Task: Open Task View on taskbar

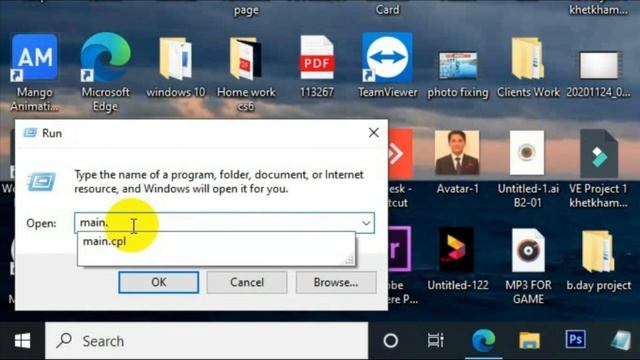Action: [436, 340]
